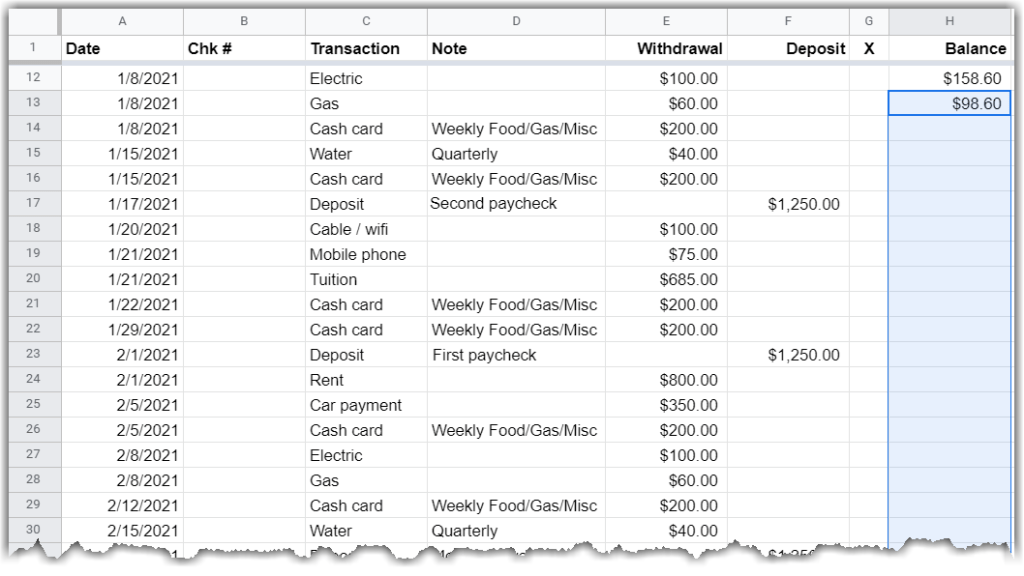Select the Second paycheck note cell

coord(516,204)
